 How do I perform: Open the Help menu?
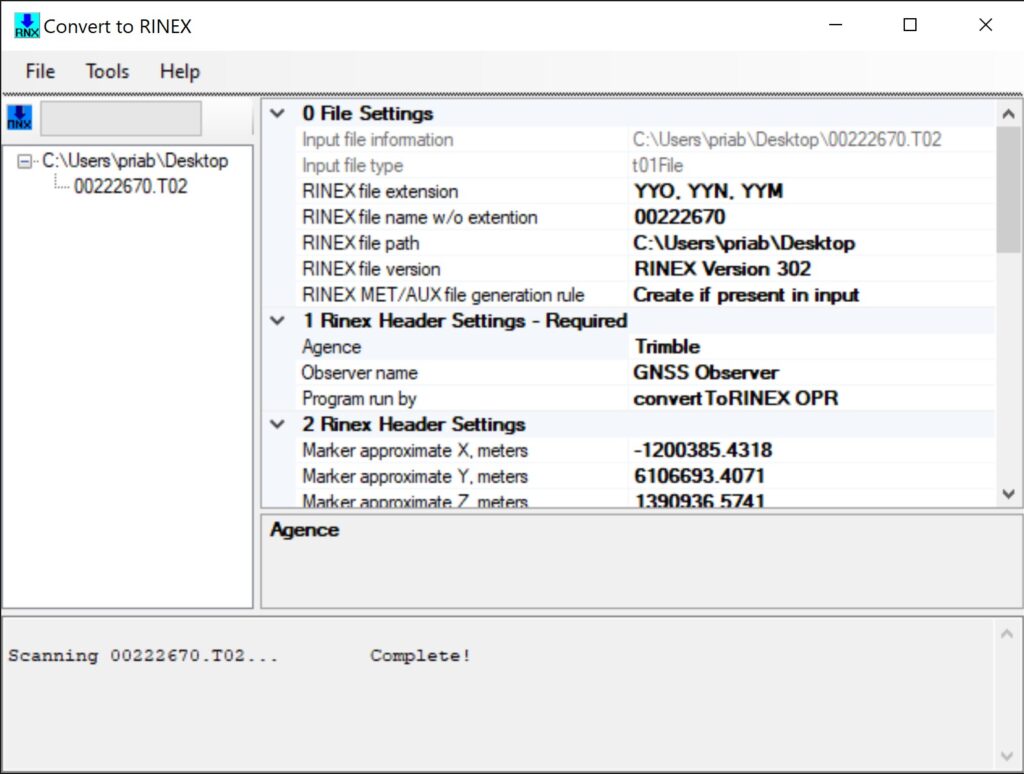click(180, 71)
